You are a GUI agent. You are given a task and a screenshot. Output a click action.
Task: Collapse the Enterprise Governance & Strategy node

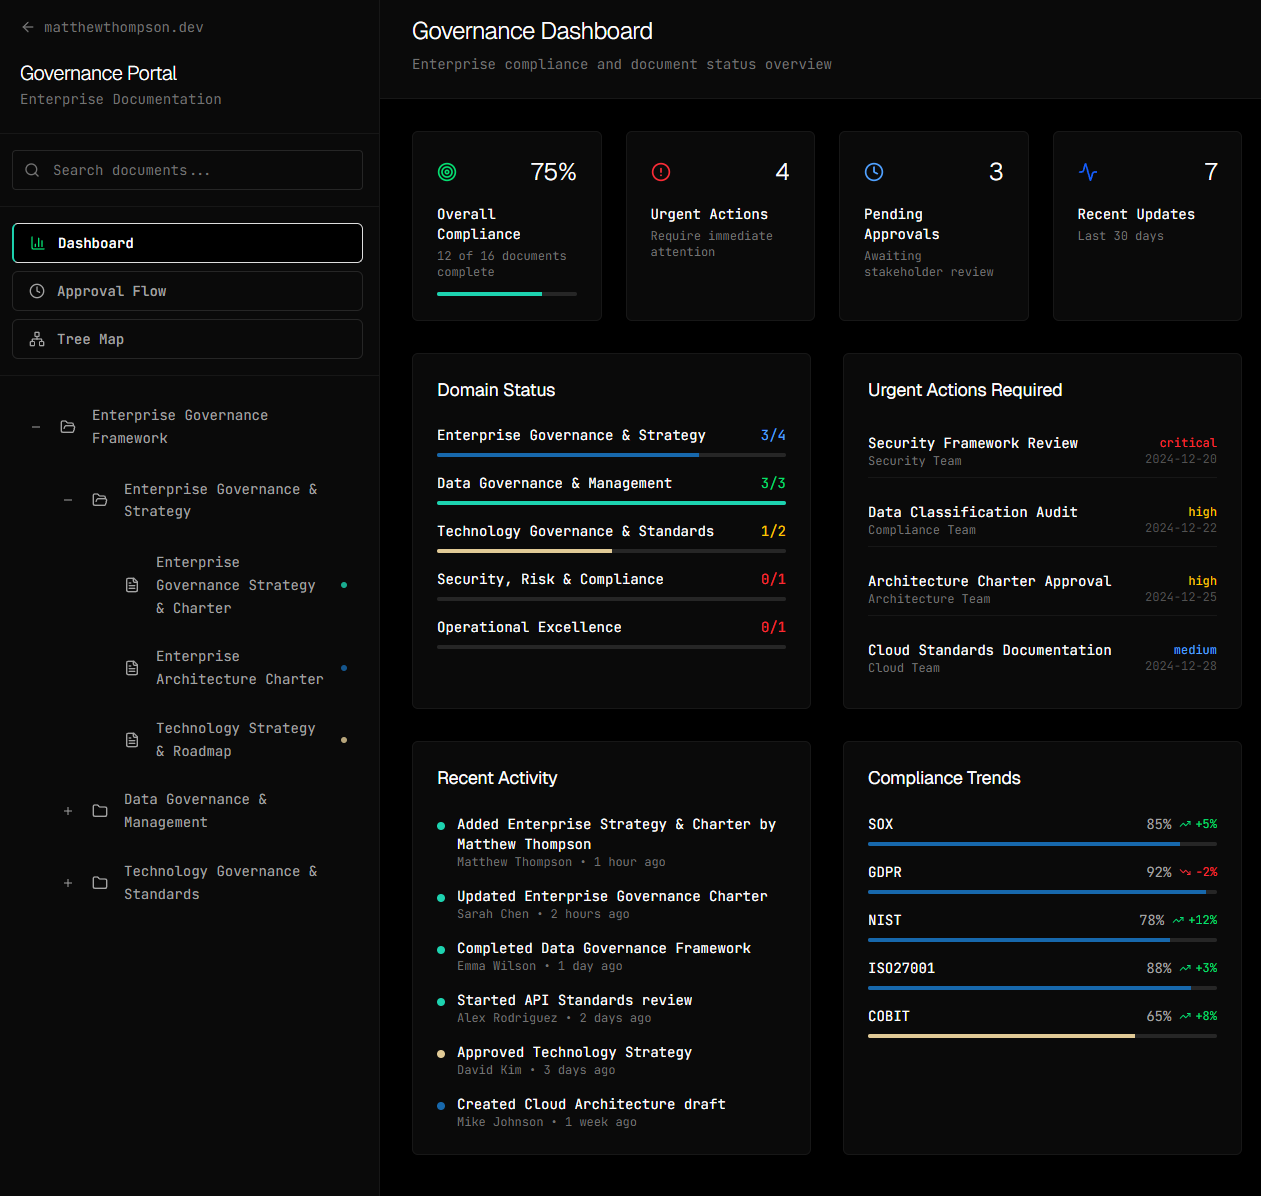(x=68, y=500)
